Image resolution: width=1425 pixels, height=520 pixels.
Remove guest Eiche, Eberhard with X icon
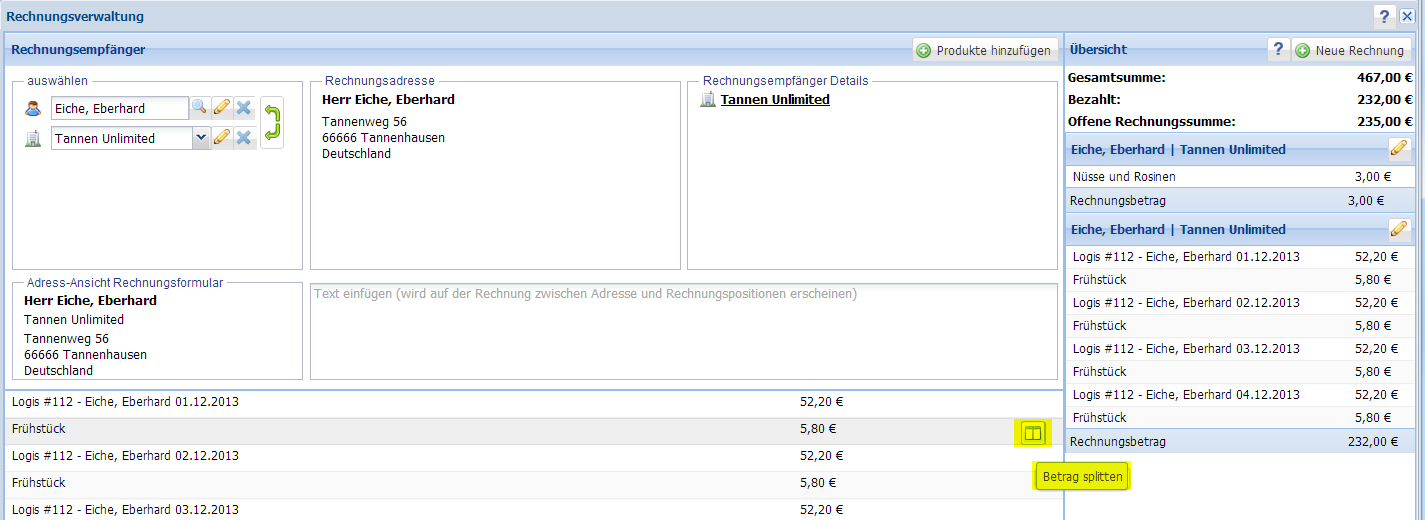click(x=243, y=108)
